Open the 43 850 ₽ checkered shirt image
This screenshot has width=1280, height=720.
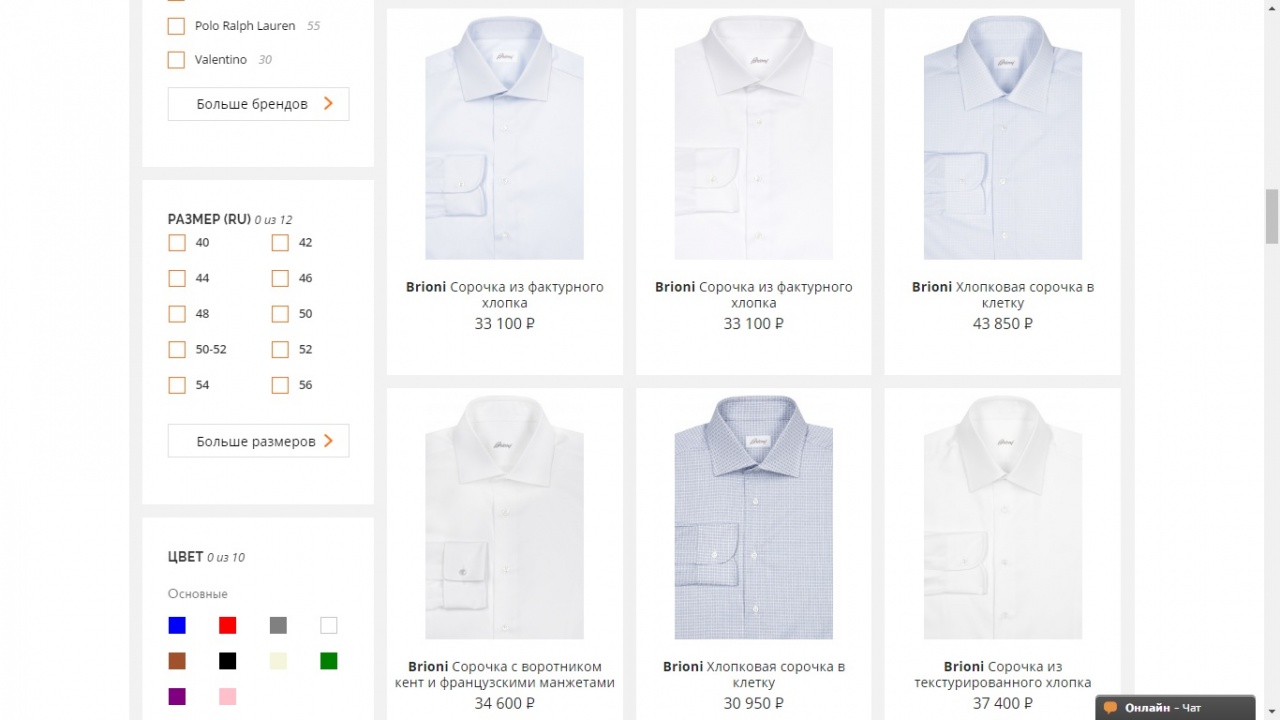pos(1002,138)
